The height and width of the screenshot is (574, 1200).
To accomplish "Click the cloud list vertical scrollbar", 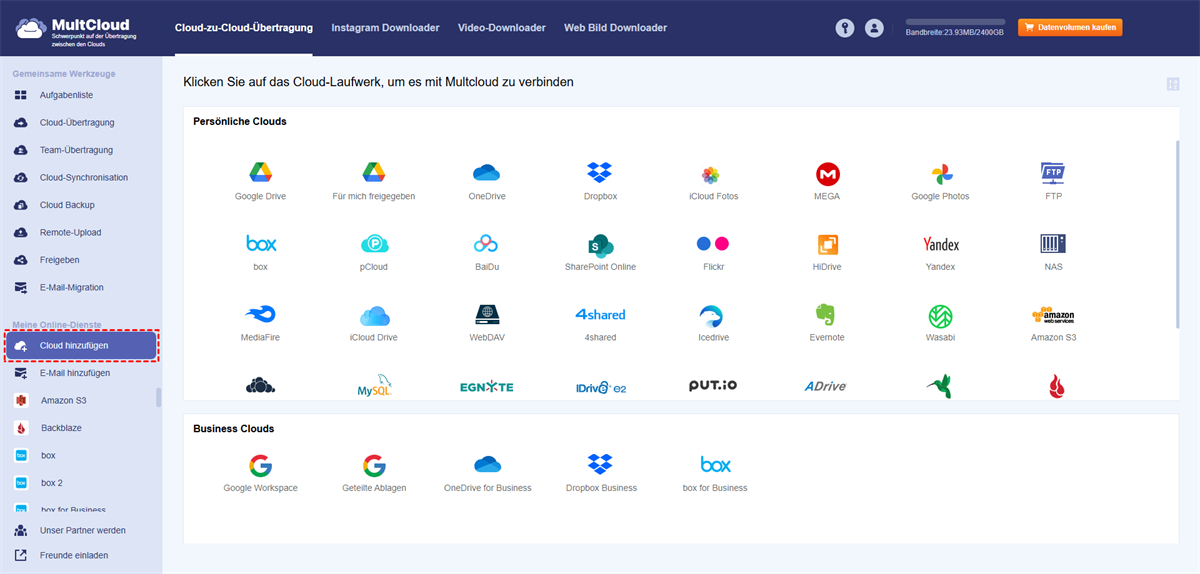I will coord(1176,232).
